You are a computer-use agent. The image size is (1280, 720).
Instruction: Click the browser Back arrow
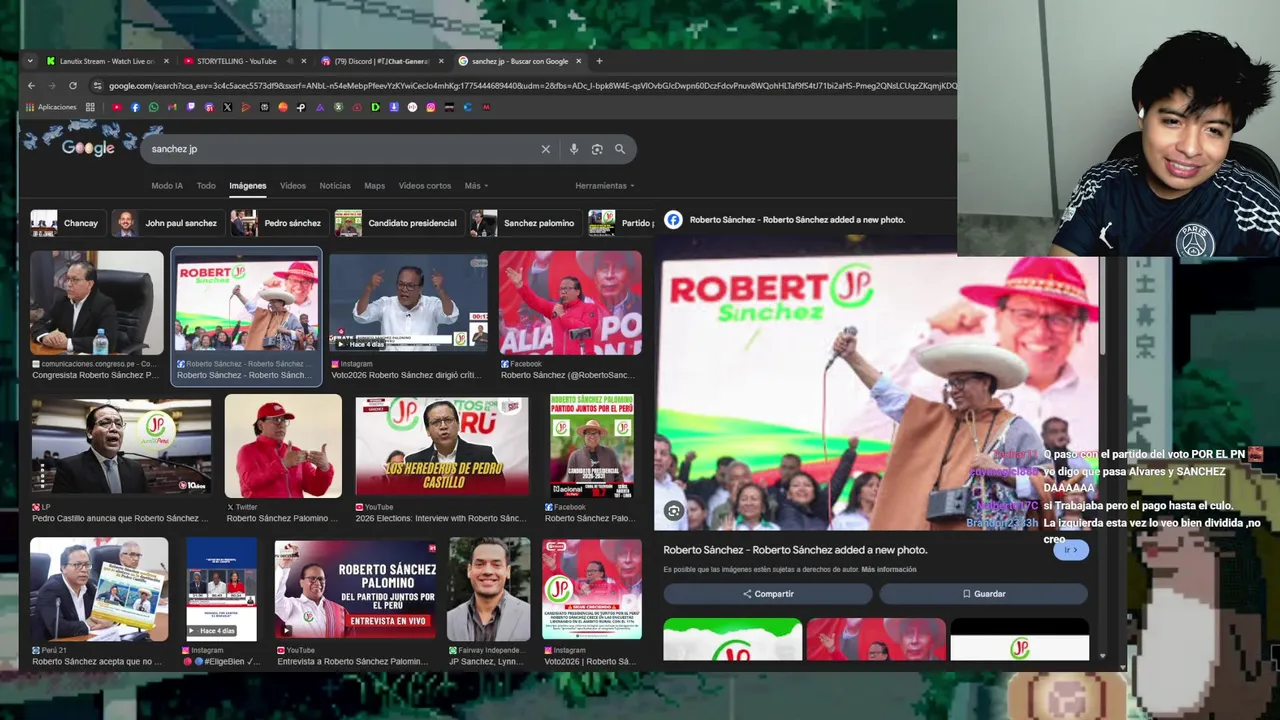[x=32, y=86]
